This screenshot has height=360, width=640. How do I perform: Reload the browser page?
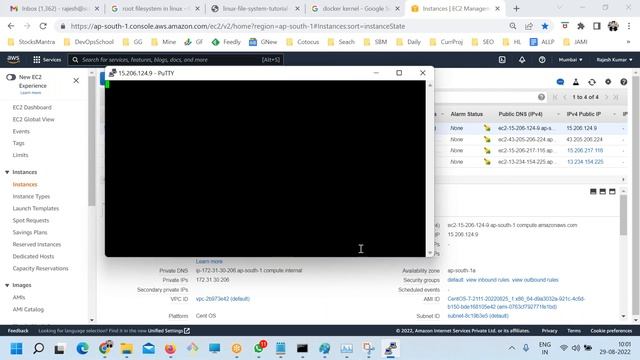43,26
